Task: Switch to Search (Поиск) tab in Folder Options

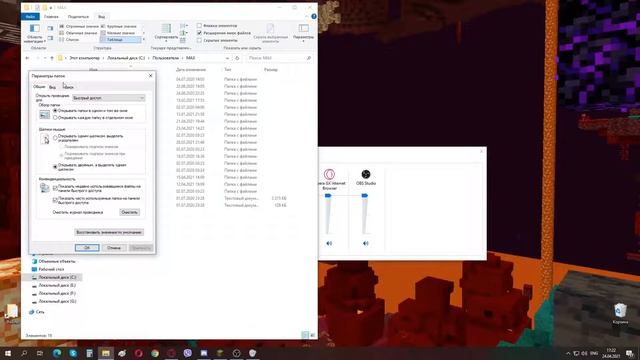Action: [x=68, y=87]
